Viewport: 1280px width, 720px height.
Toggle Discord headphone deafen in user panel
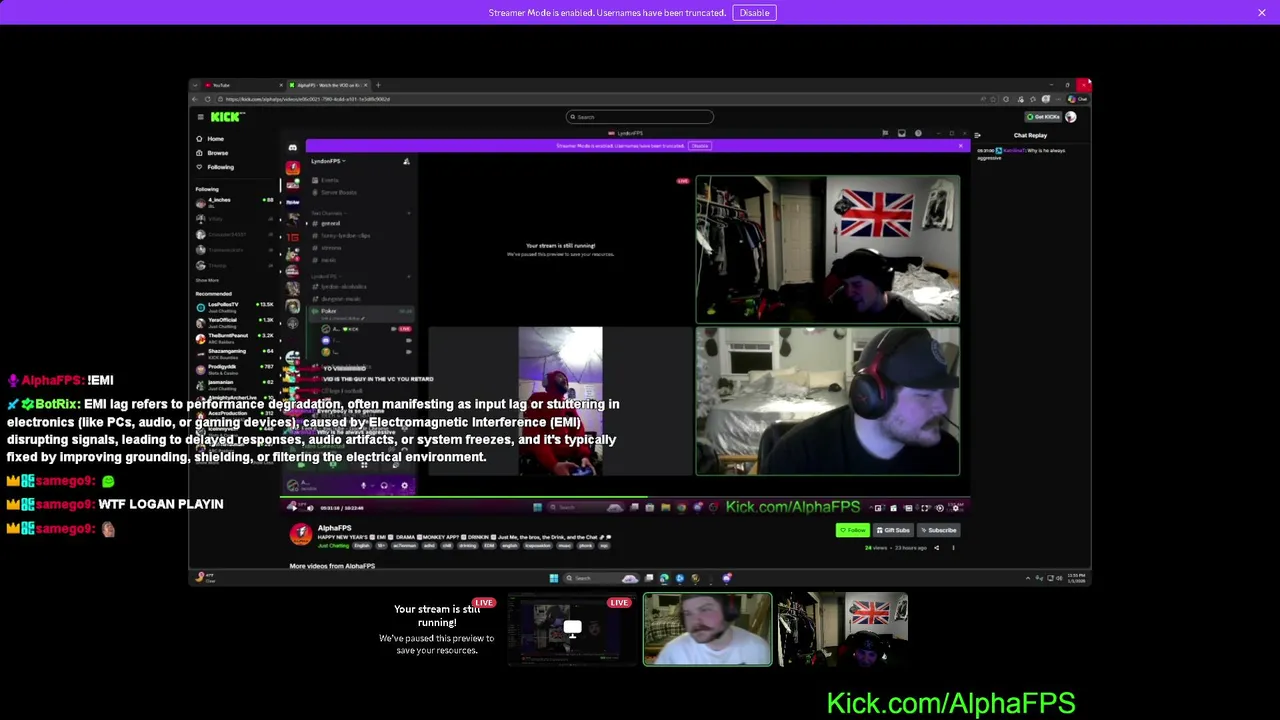[384, 486]
